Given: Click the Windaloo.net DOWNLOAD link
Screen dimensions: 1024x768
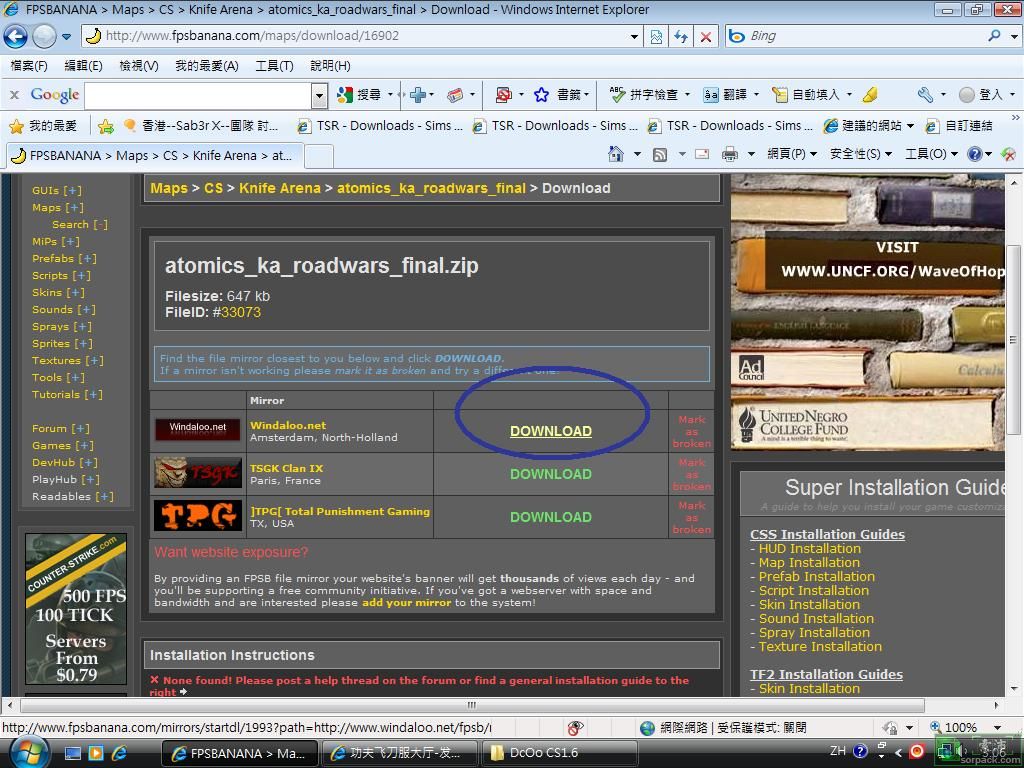Looking at the screenshot, I should [550, 431].
